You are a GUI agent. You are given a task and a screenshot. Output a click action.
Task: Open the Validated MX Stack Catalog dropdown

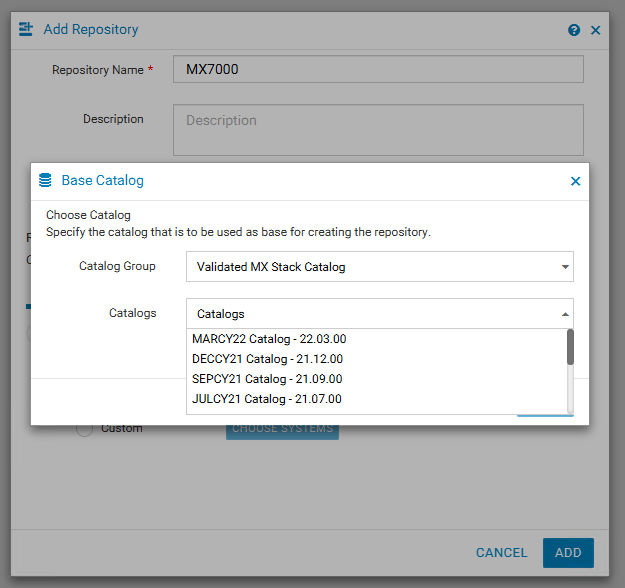click(x=379, y=267)
